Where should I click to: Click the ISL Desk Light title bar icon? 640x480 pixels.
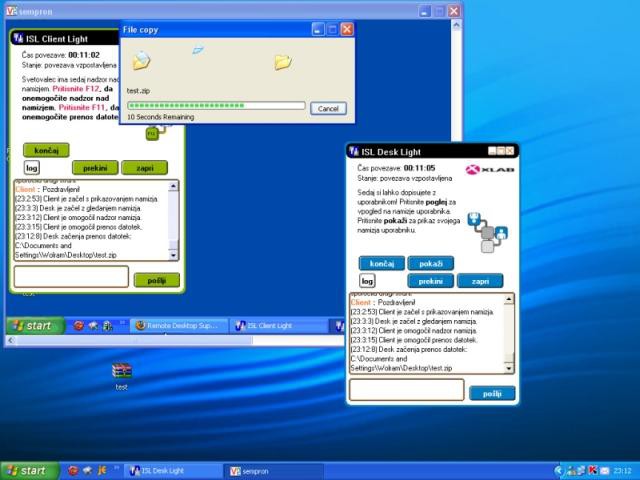tap(354, 151)
